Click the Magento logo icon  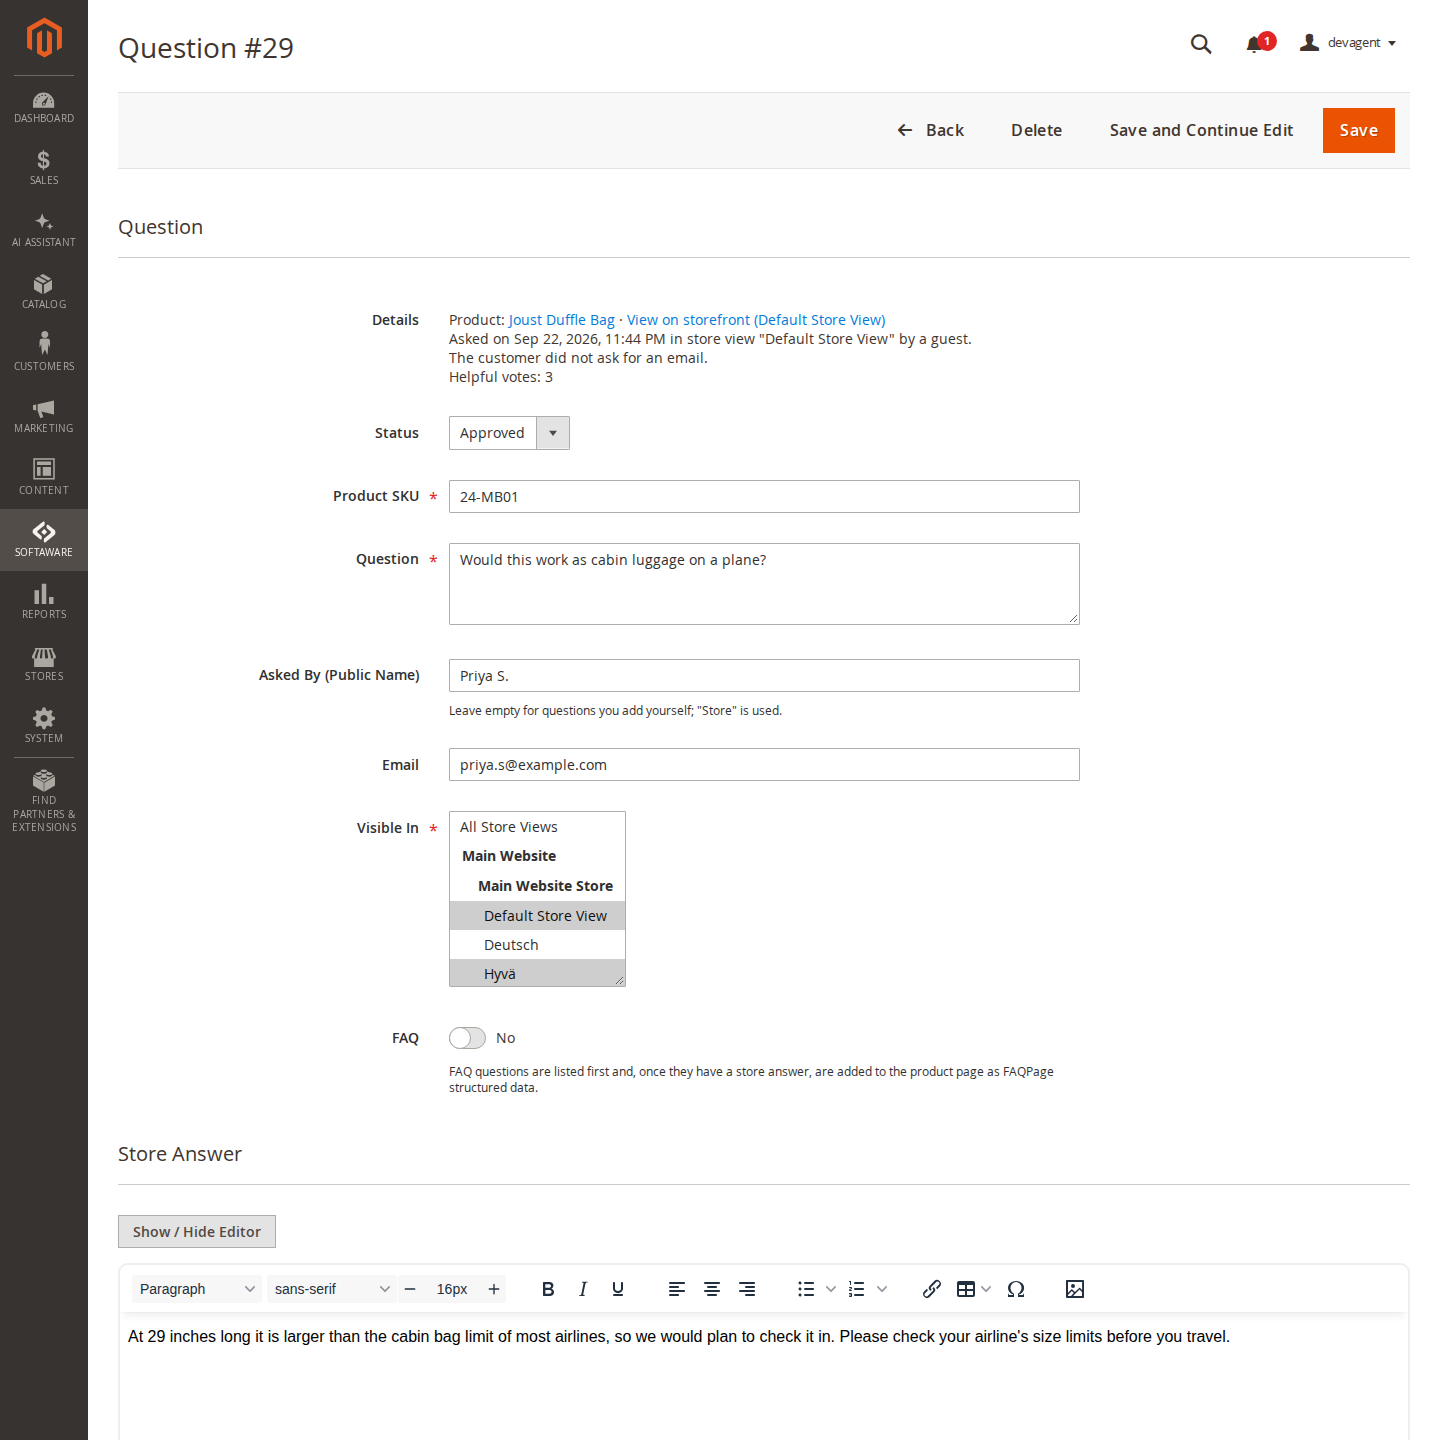click(44, 38)
